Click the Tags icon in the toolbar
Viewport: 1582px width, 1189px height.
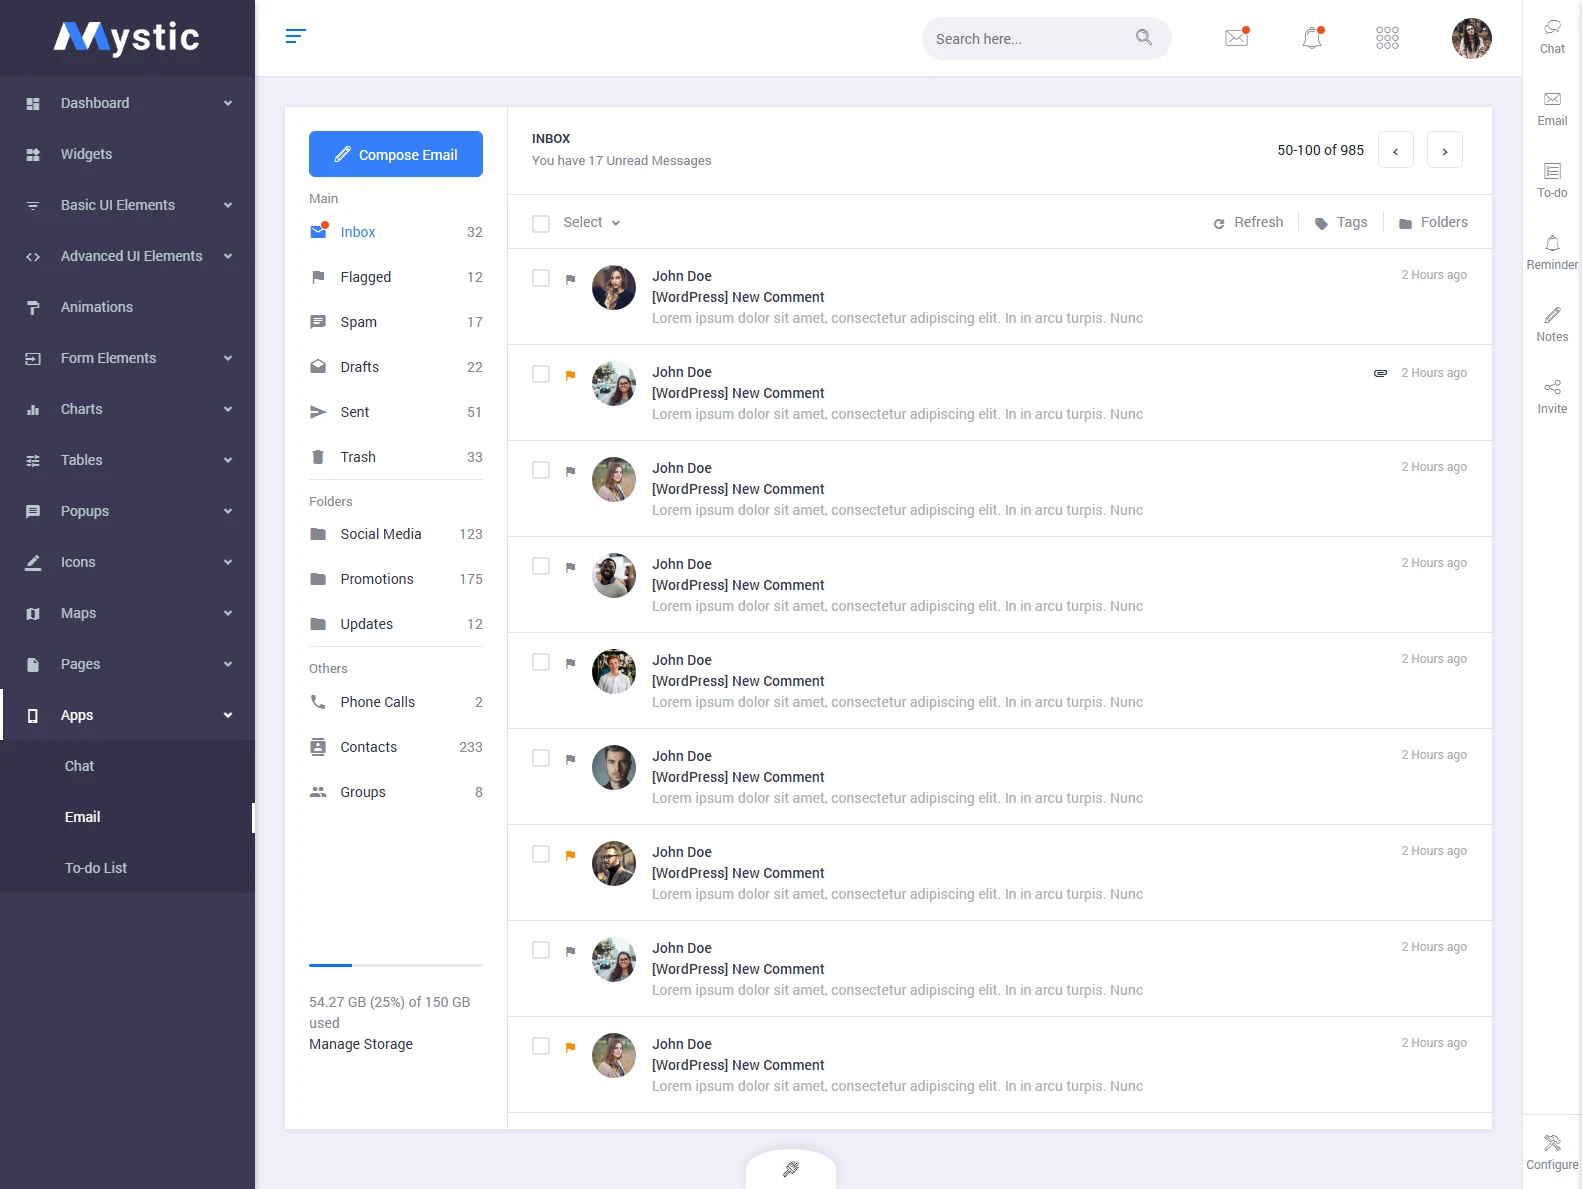[1321, 223]
